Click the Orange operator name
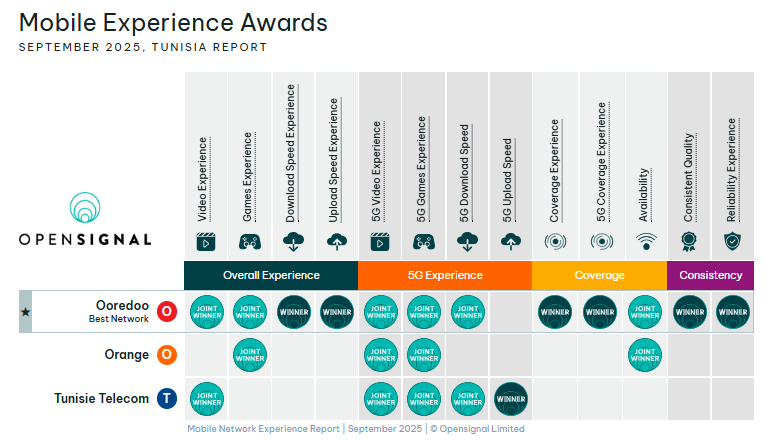This screenshot has width=779, height=441. [127, 355]
